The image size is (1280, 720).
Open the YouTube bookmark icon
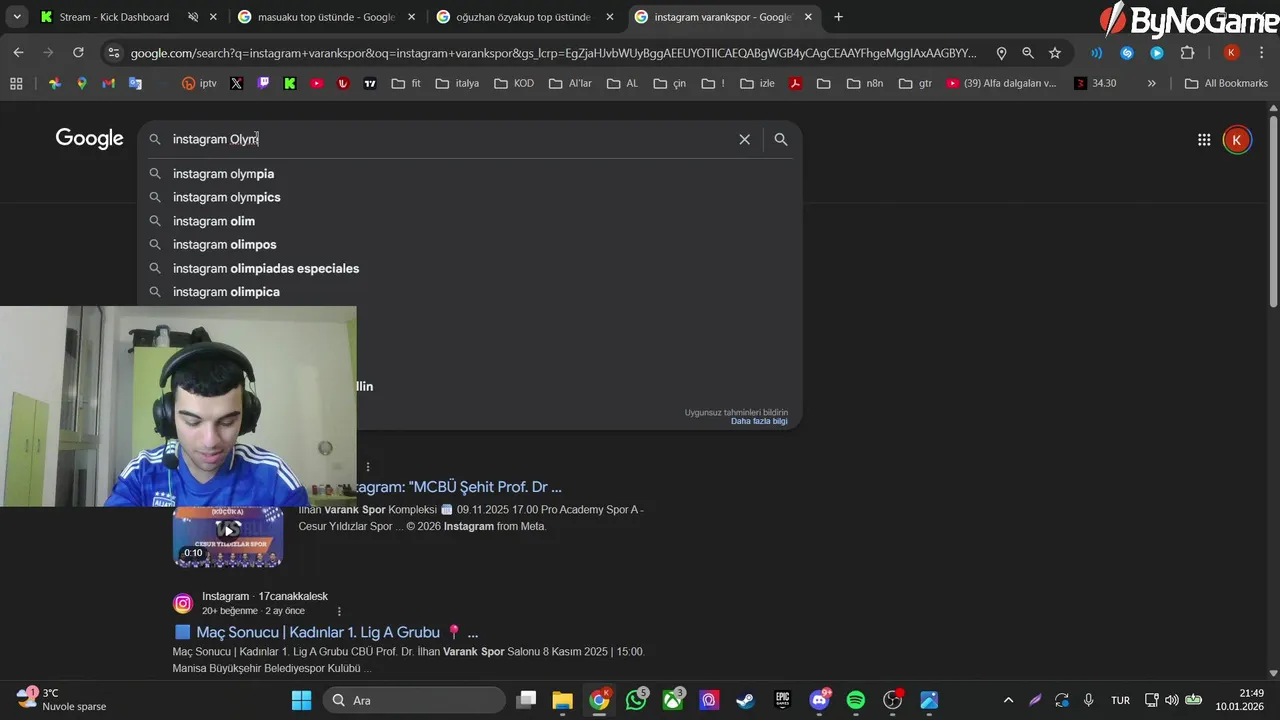[317, 83]
